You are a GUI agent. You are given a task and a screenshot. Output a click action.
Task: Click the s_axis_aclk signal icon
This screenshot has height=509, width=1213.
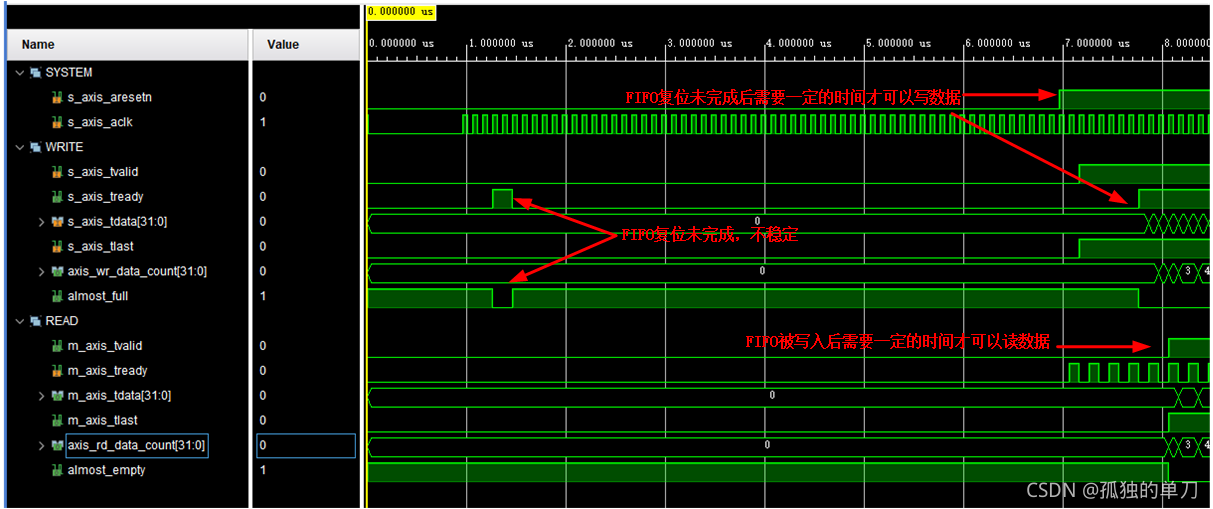coord(58,122)
